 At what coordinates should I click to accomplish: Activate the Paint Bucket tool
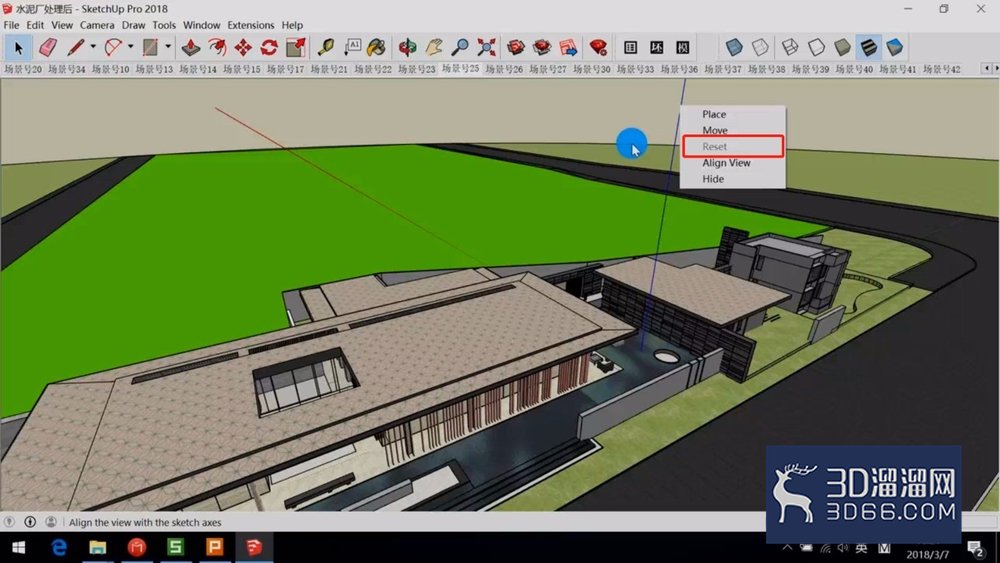377,48
